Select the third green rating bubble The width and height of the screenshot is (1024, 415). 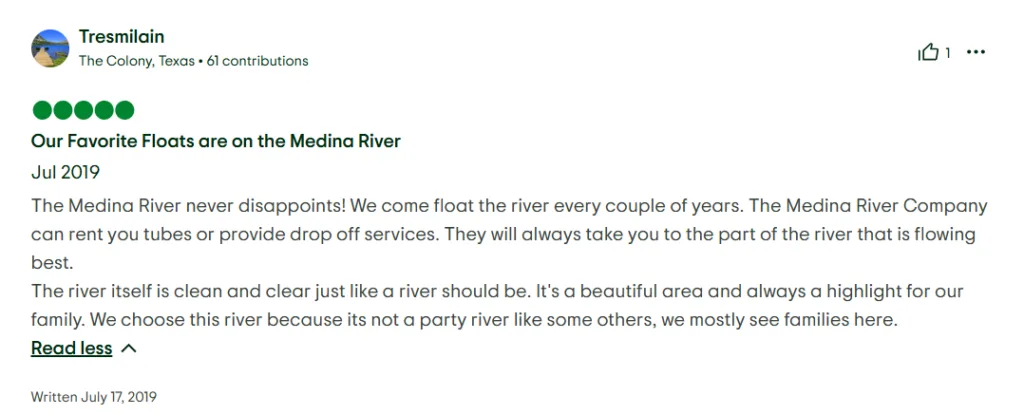click(x=83, y=110)
